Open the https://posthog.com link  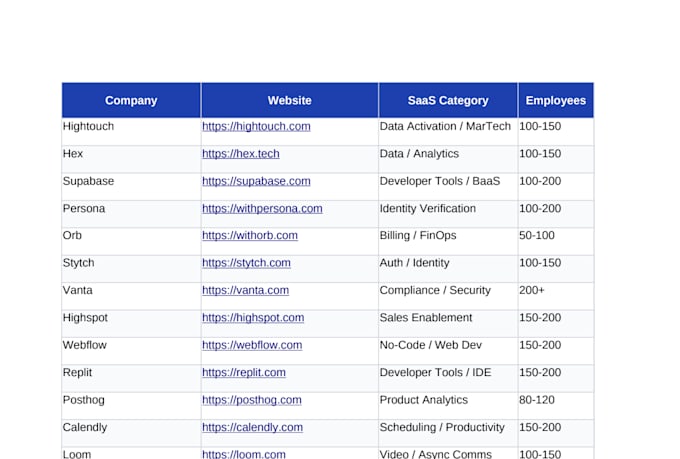click(252, 400)
